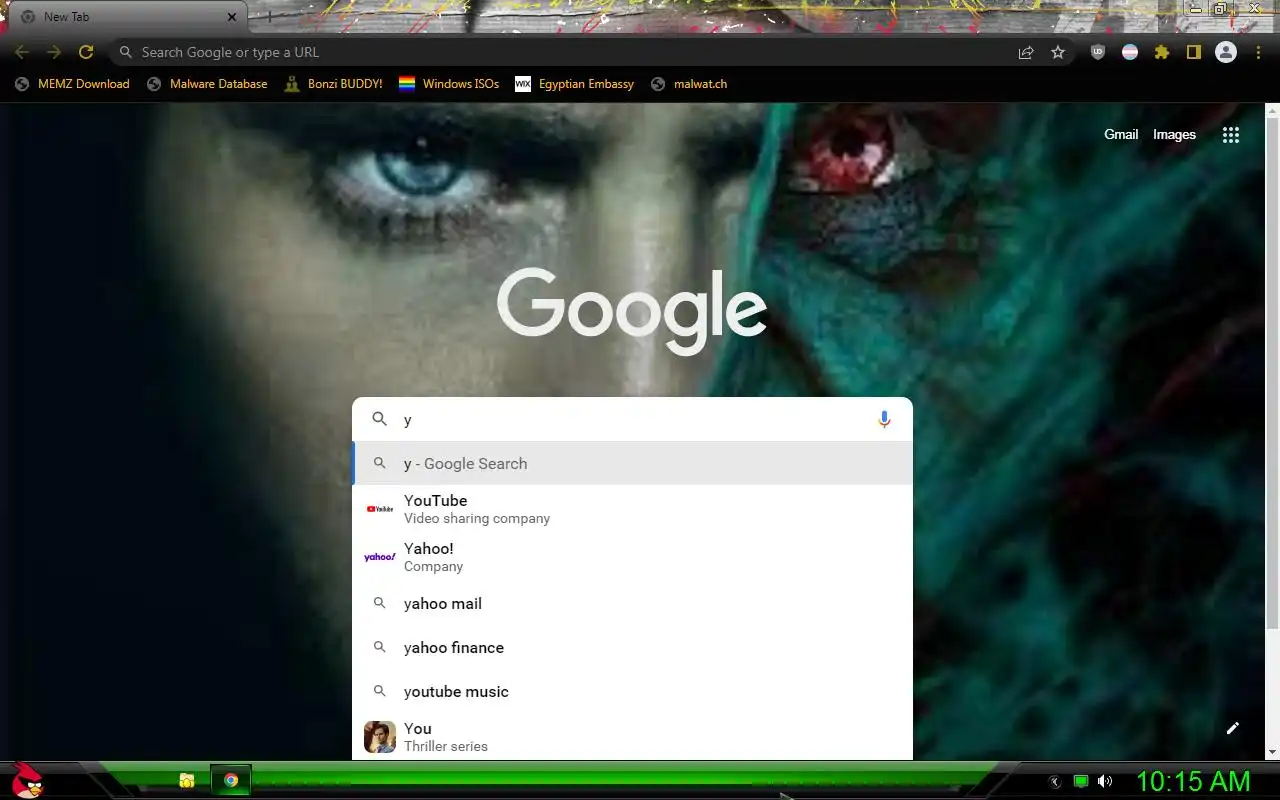The width and height of the screenshot is (1280, 800).
Task: Open the Bonzi BUDDY! bookmark
Action: 333,84
